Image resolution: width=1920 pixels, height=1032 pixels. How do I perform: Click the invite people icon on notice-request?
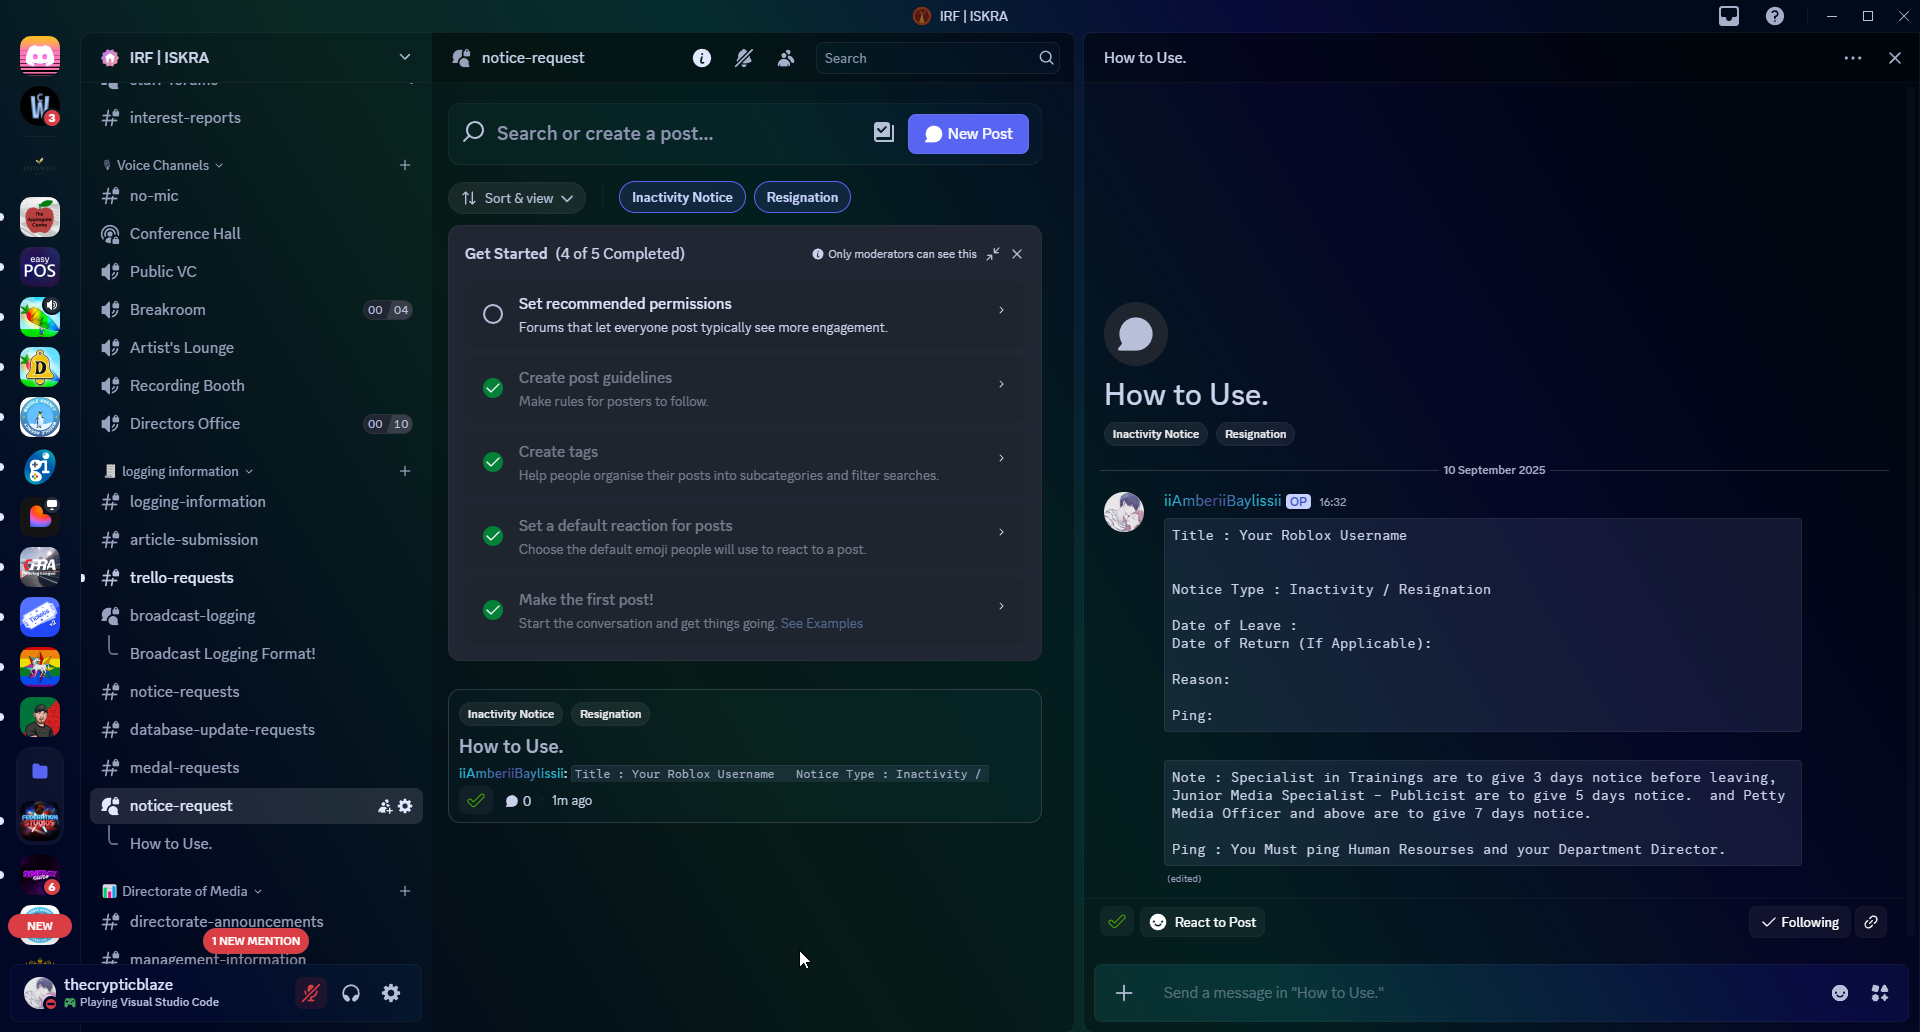click(x=385, y=806)
